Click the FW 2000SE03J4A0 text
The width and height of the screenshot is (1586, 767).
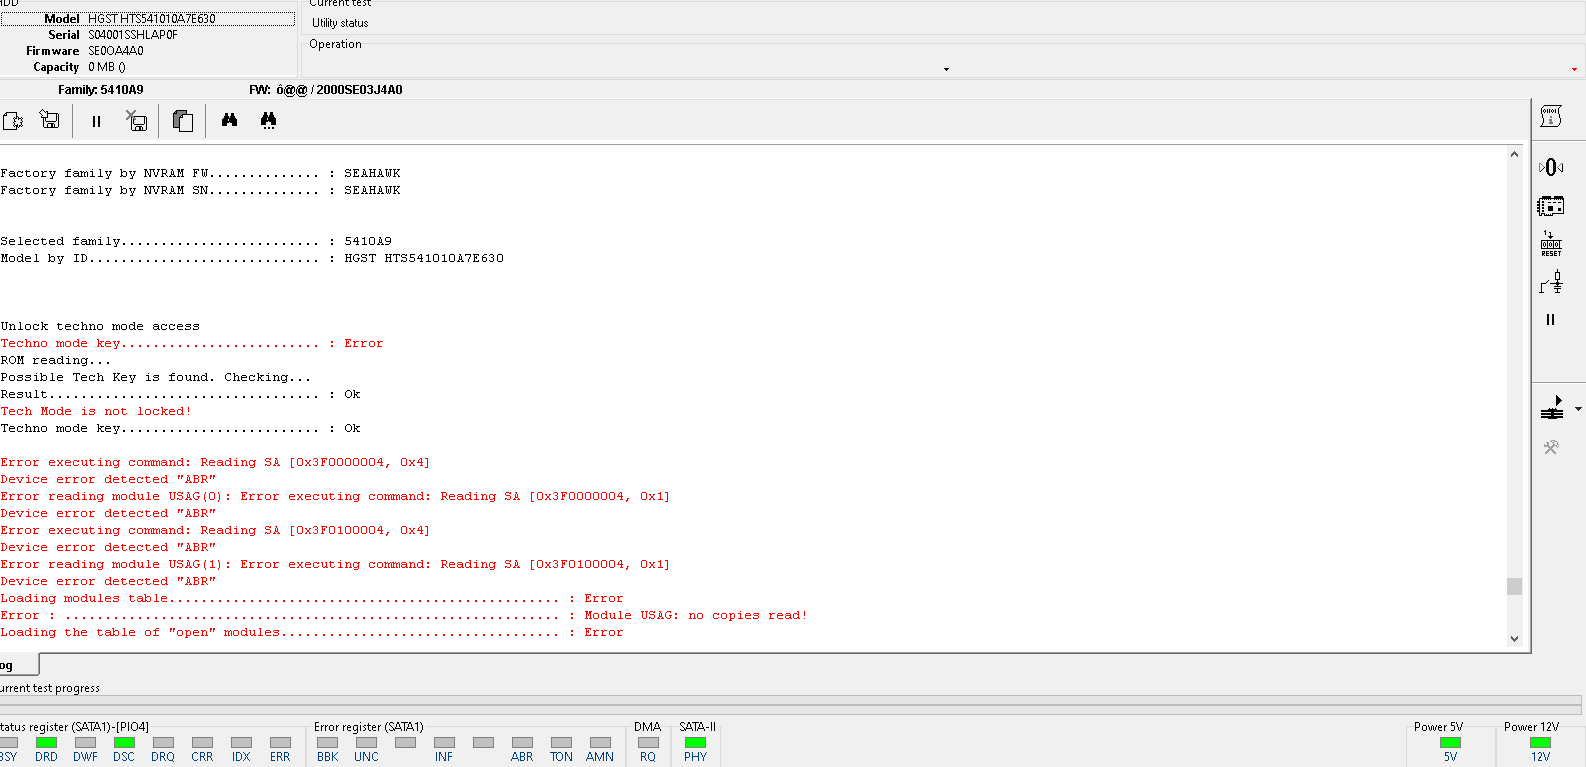pos(326,90)
